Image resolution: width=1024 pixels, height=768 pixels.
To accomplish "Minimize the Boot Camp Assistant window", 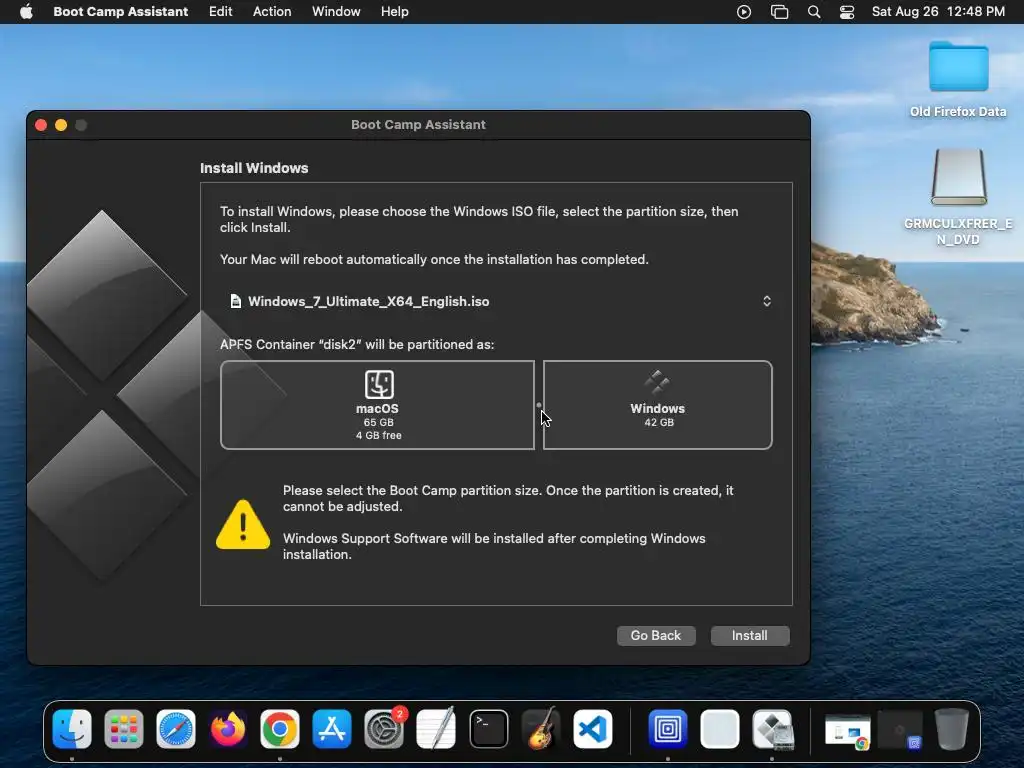I will pyautogui.click(x=61, y=125).
